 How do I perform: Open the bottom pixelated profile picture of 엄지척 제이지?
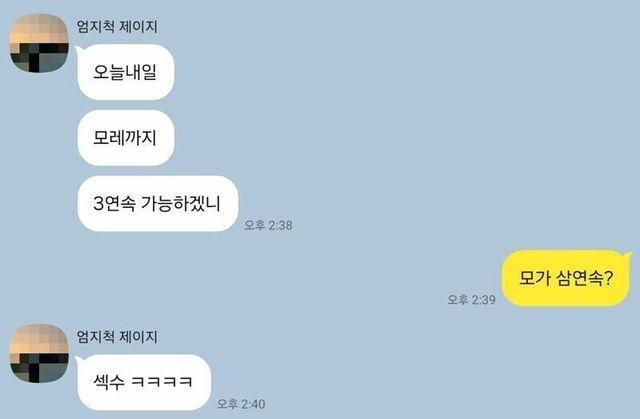coord(39,353)
